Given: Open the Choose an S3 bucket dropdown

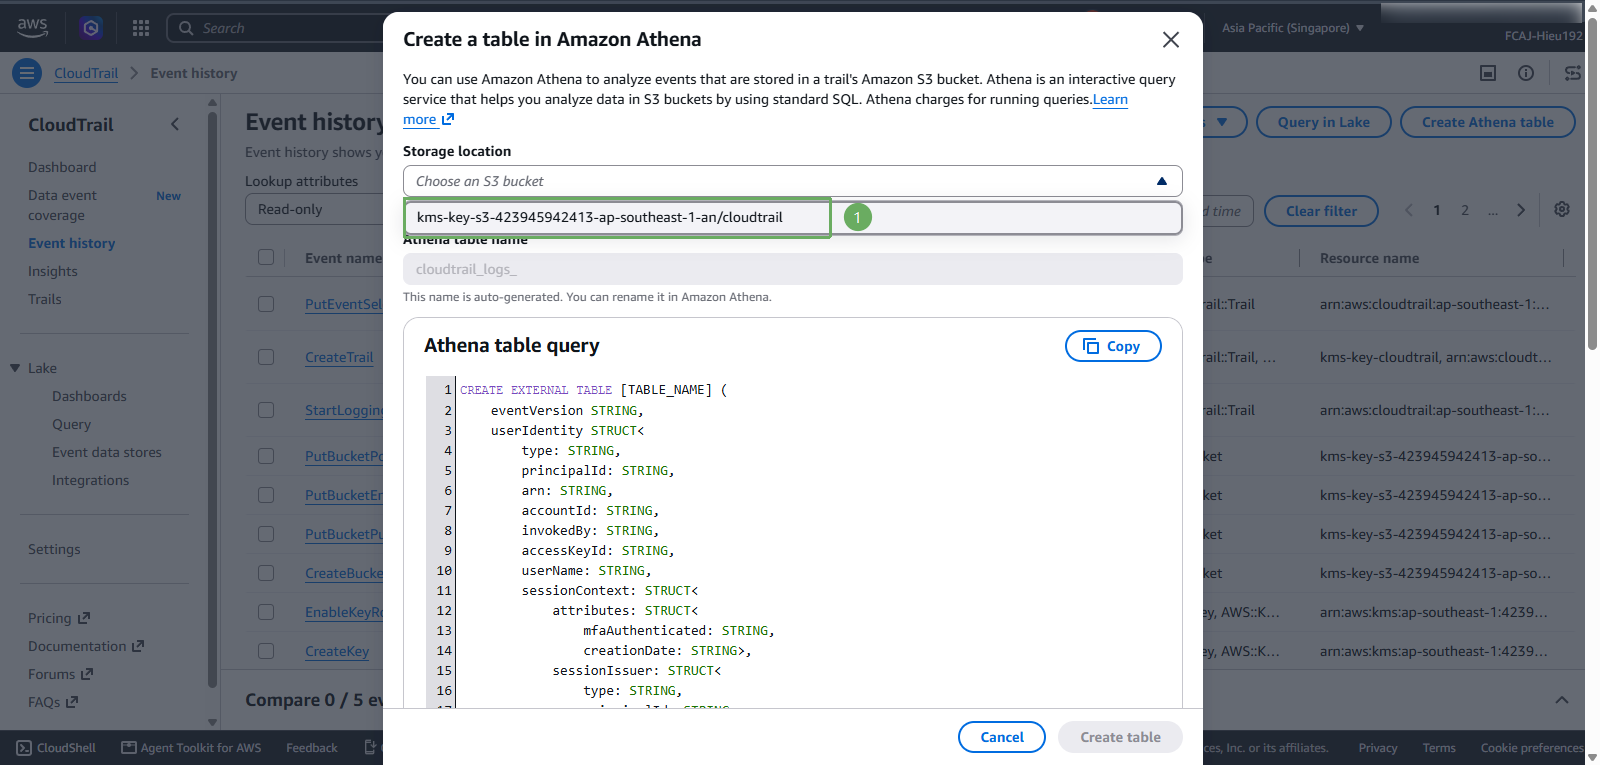Looking at the screenshot, I should [792, 181].
